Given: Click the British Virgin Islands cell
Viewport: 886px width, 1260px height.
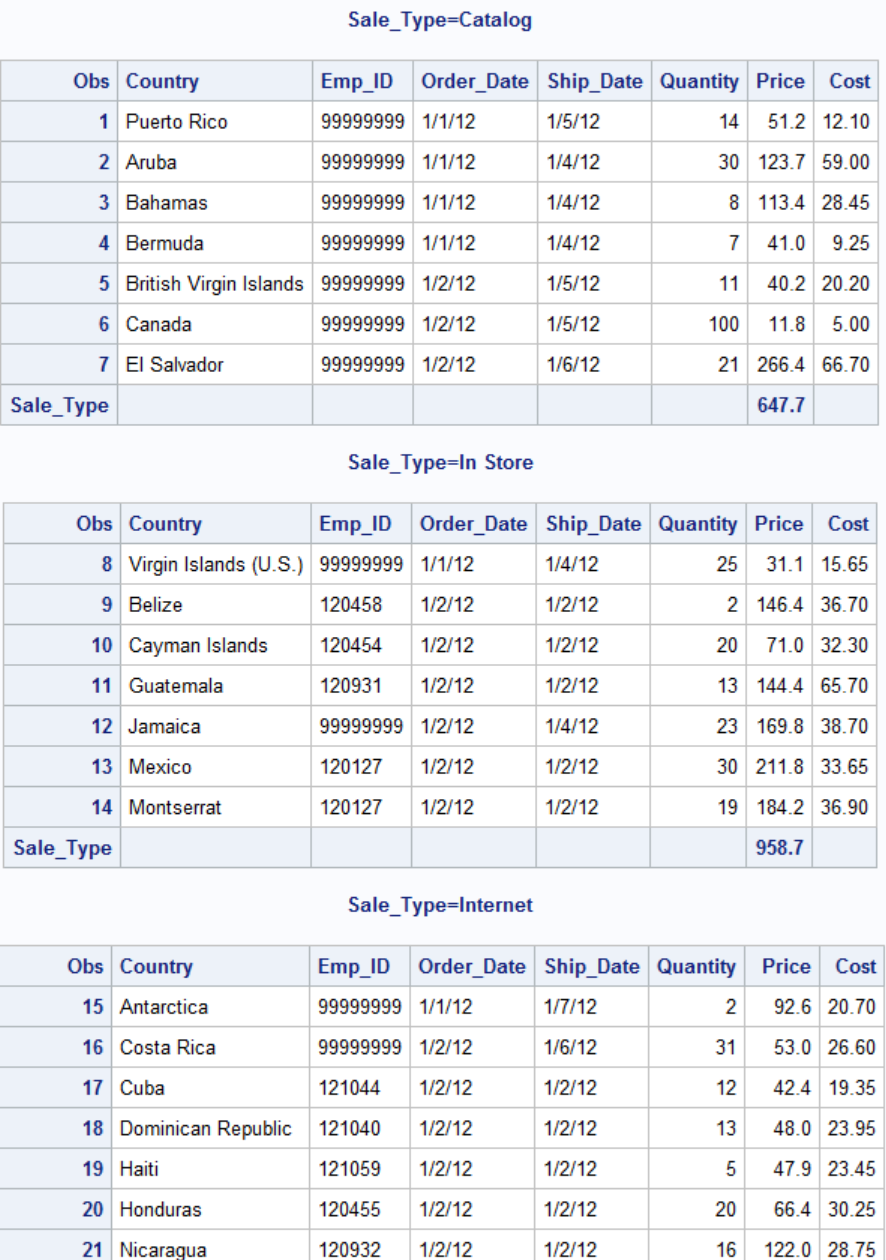Looking at the screenshot, I should [214, 284].
